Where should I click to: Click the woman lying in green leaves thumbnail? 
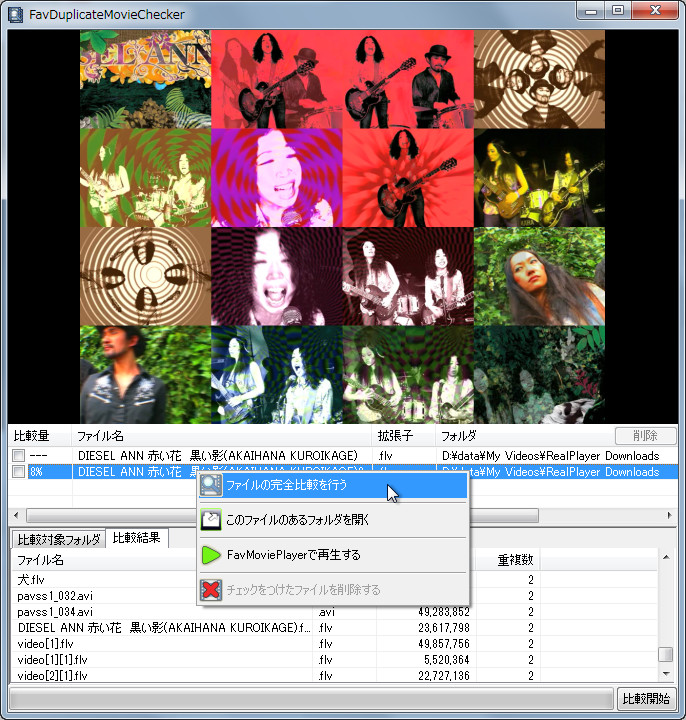click(x=539, y=276)
